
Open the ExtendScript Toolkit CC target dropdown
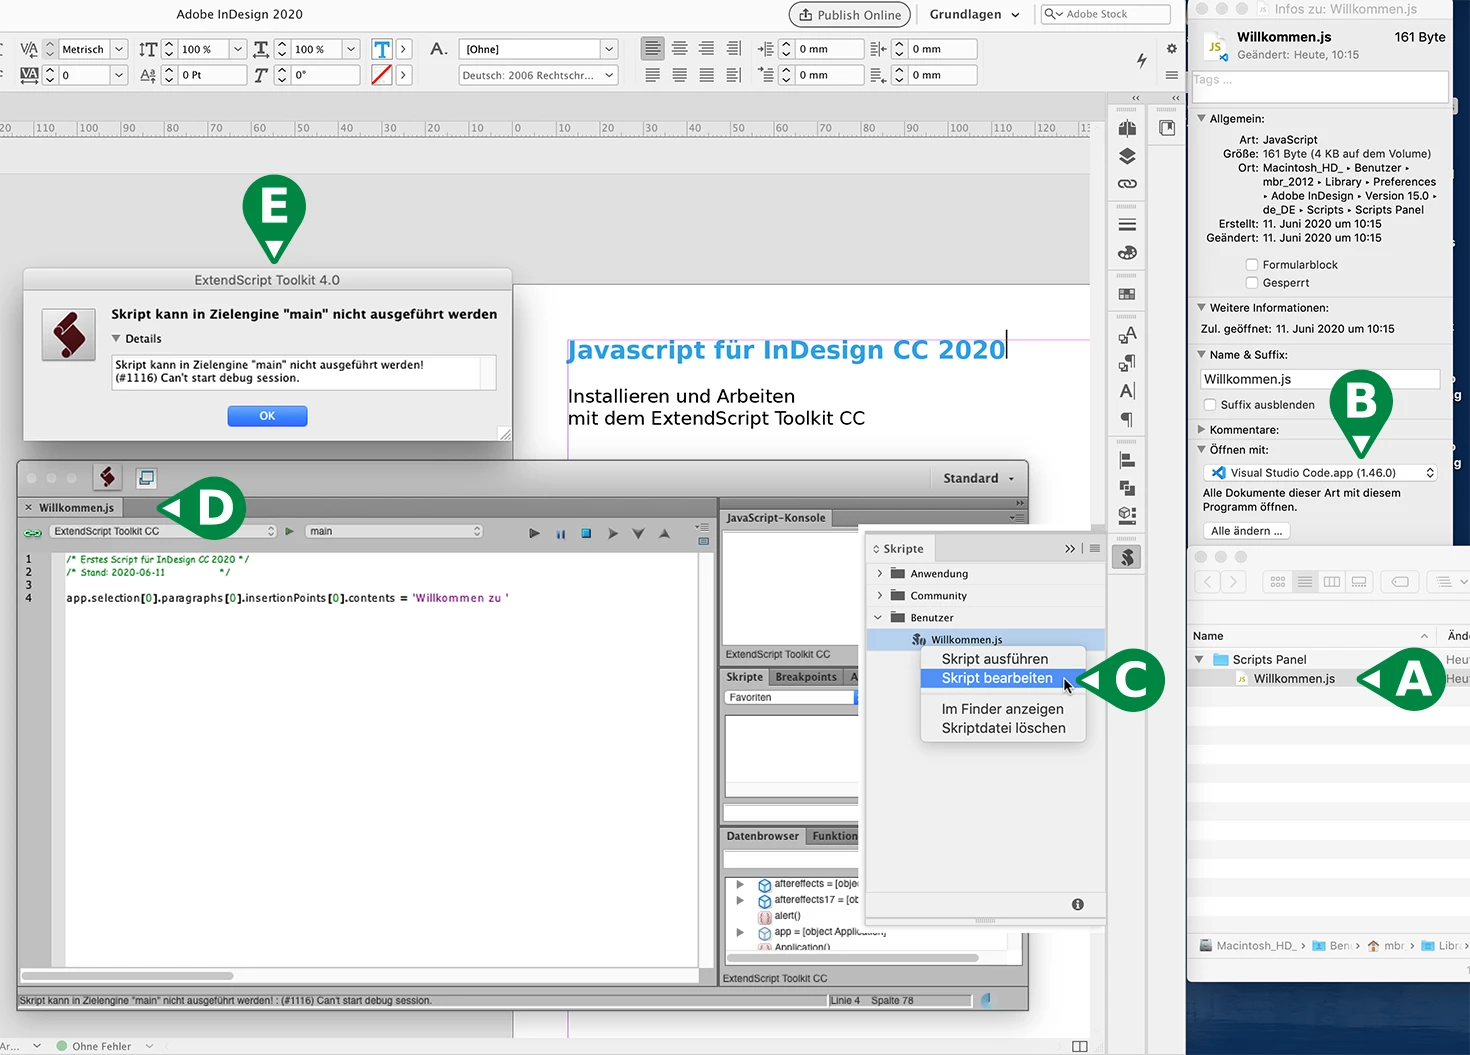pos(164,531)
